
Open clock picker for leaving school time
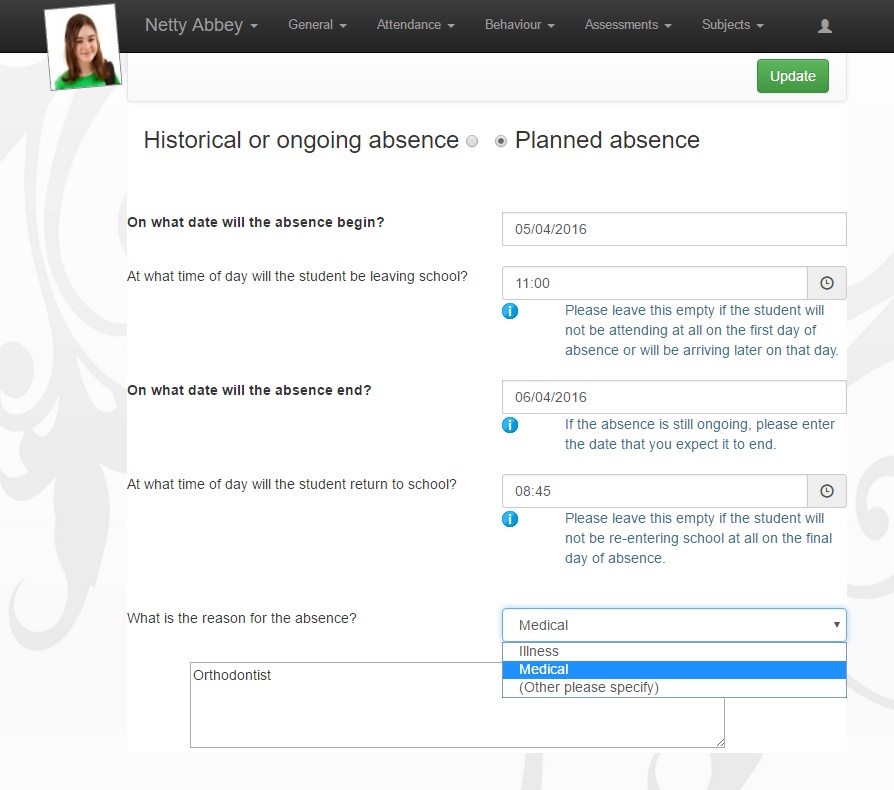(x=827, y=283)
